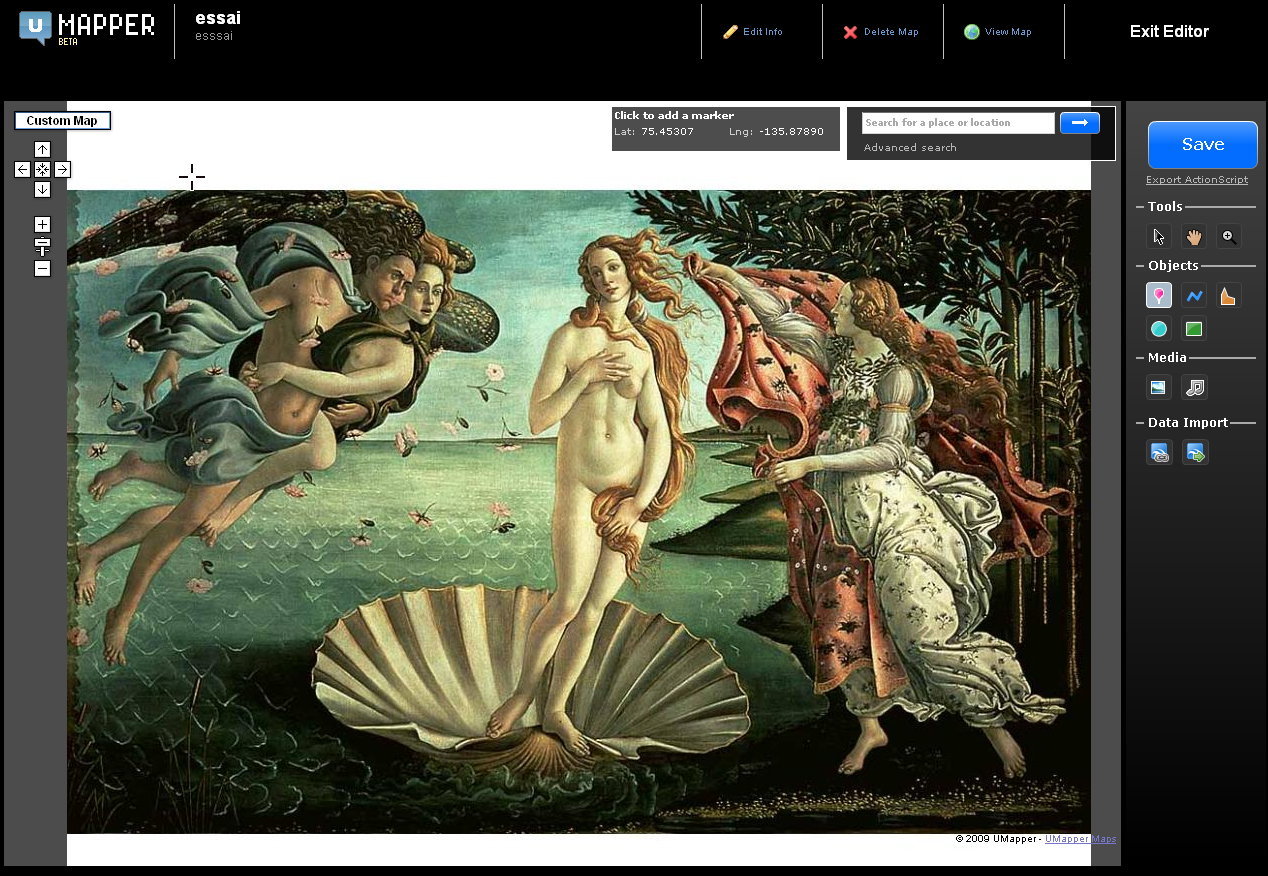
Task: Zoom in with plus button
Action: pyautogui.click(x=42, y=224)
